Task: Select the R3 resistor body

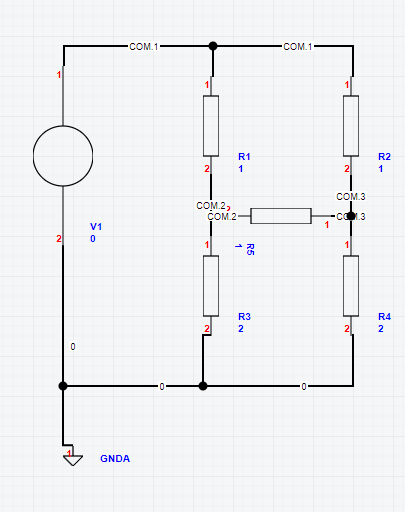Action: point(211,286)
